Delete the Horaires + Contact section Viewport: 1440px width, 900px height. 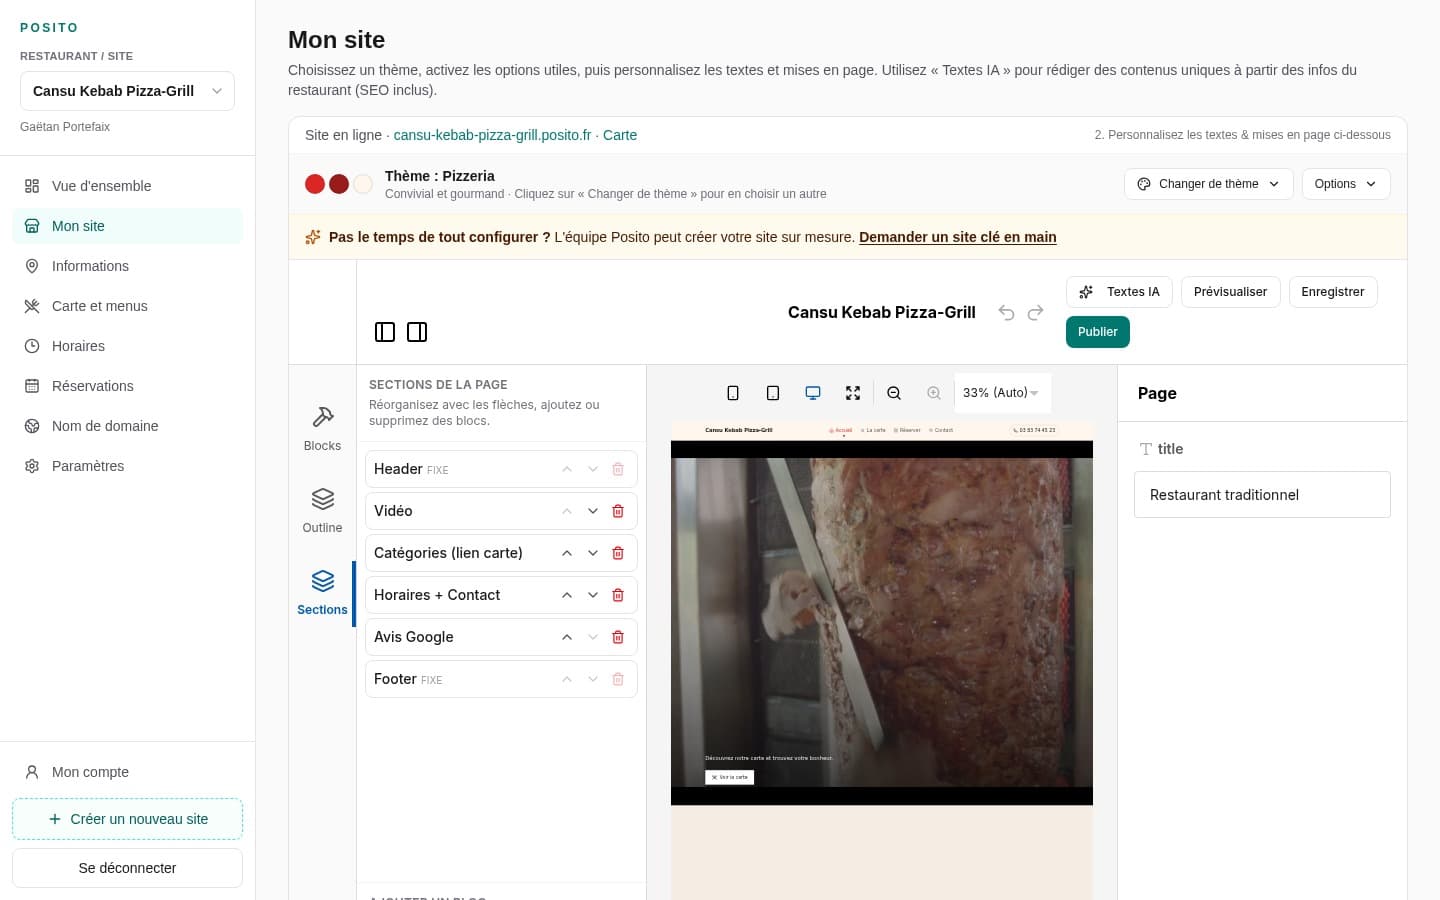coord(618,595)
